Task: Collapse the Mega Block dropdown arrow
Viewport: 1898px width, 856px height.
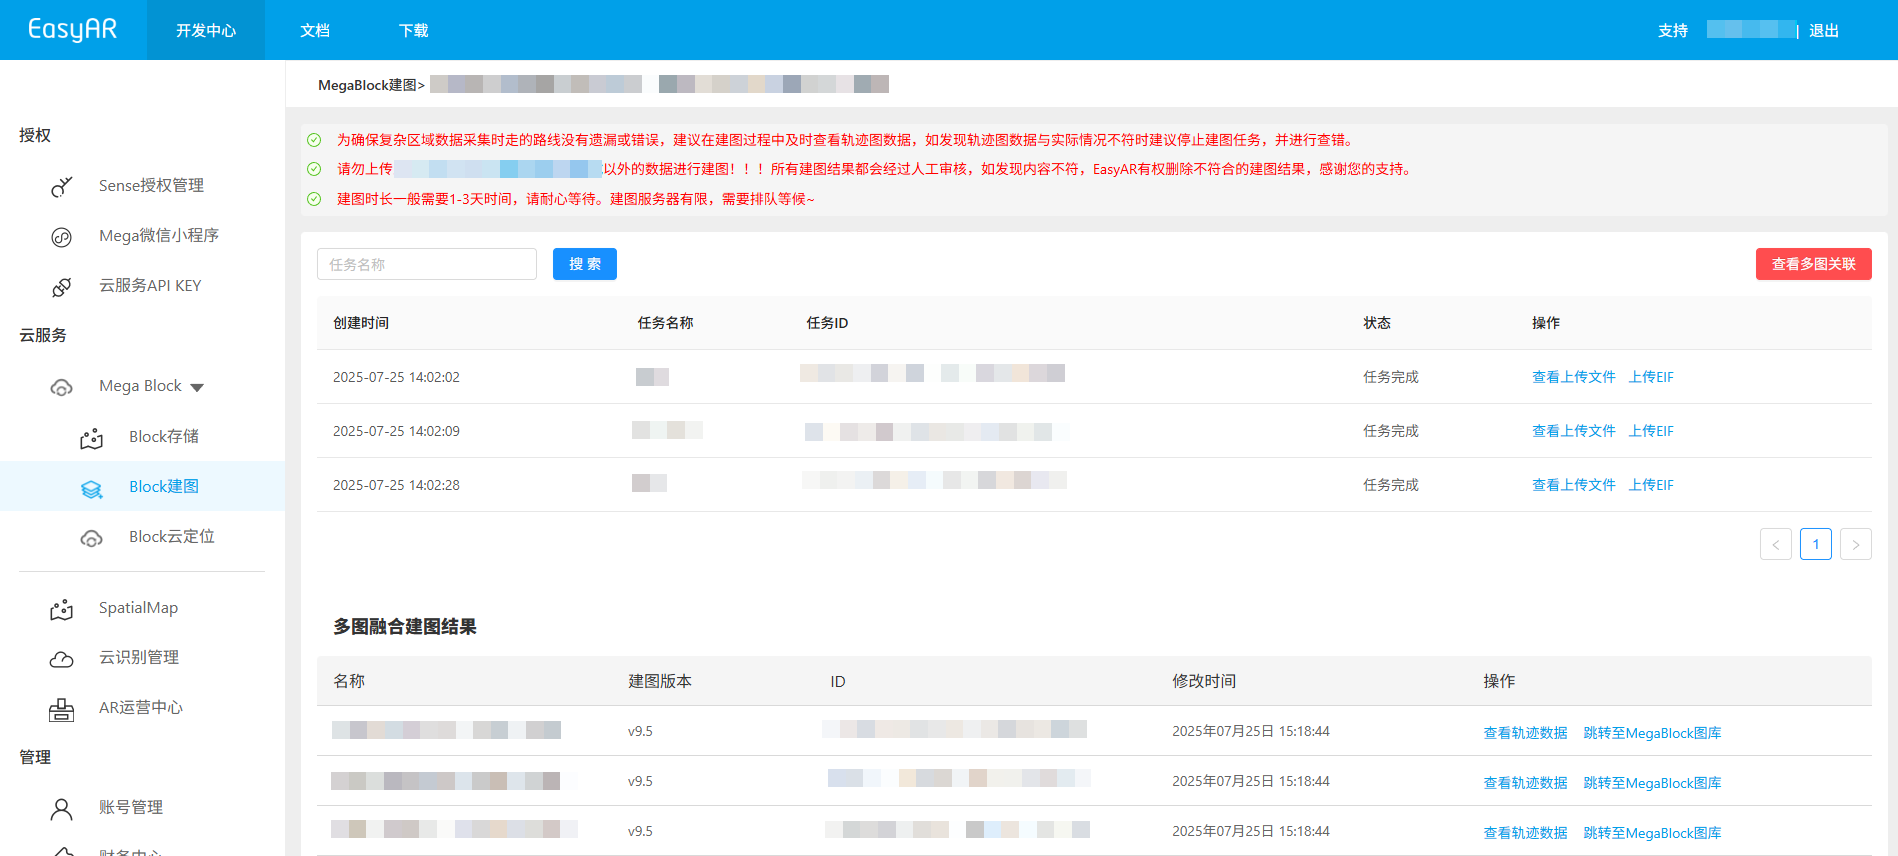Action: point(197,387)
